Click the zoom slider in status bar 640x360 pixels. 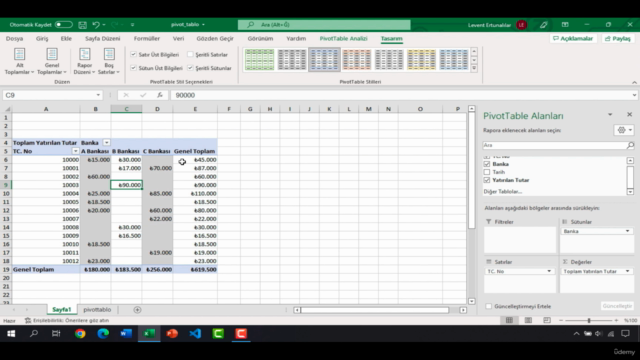click(589, 321)
